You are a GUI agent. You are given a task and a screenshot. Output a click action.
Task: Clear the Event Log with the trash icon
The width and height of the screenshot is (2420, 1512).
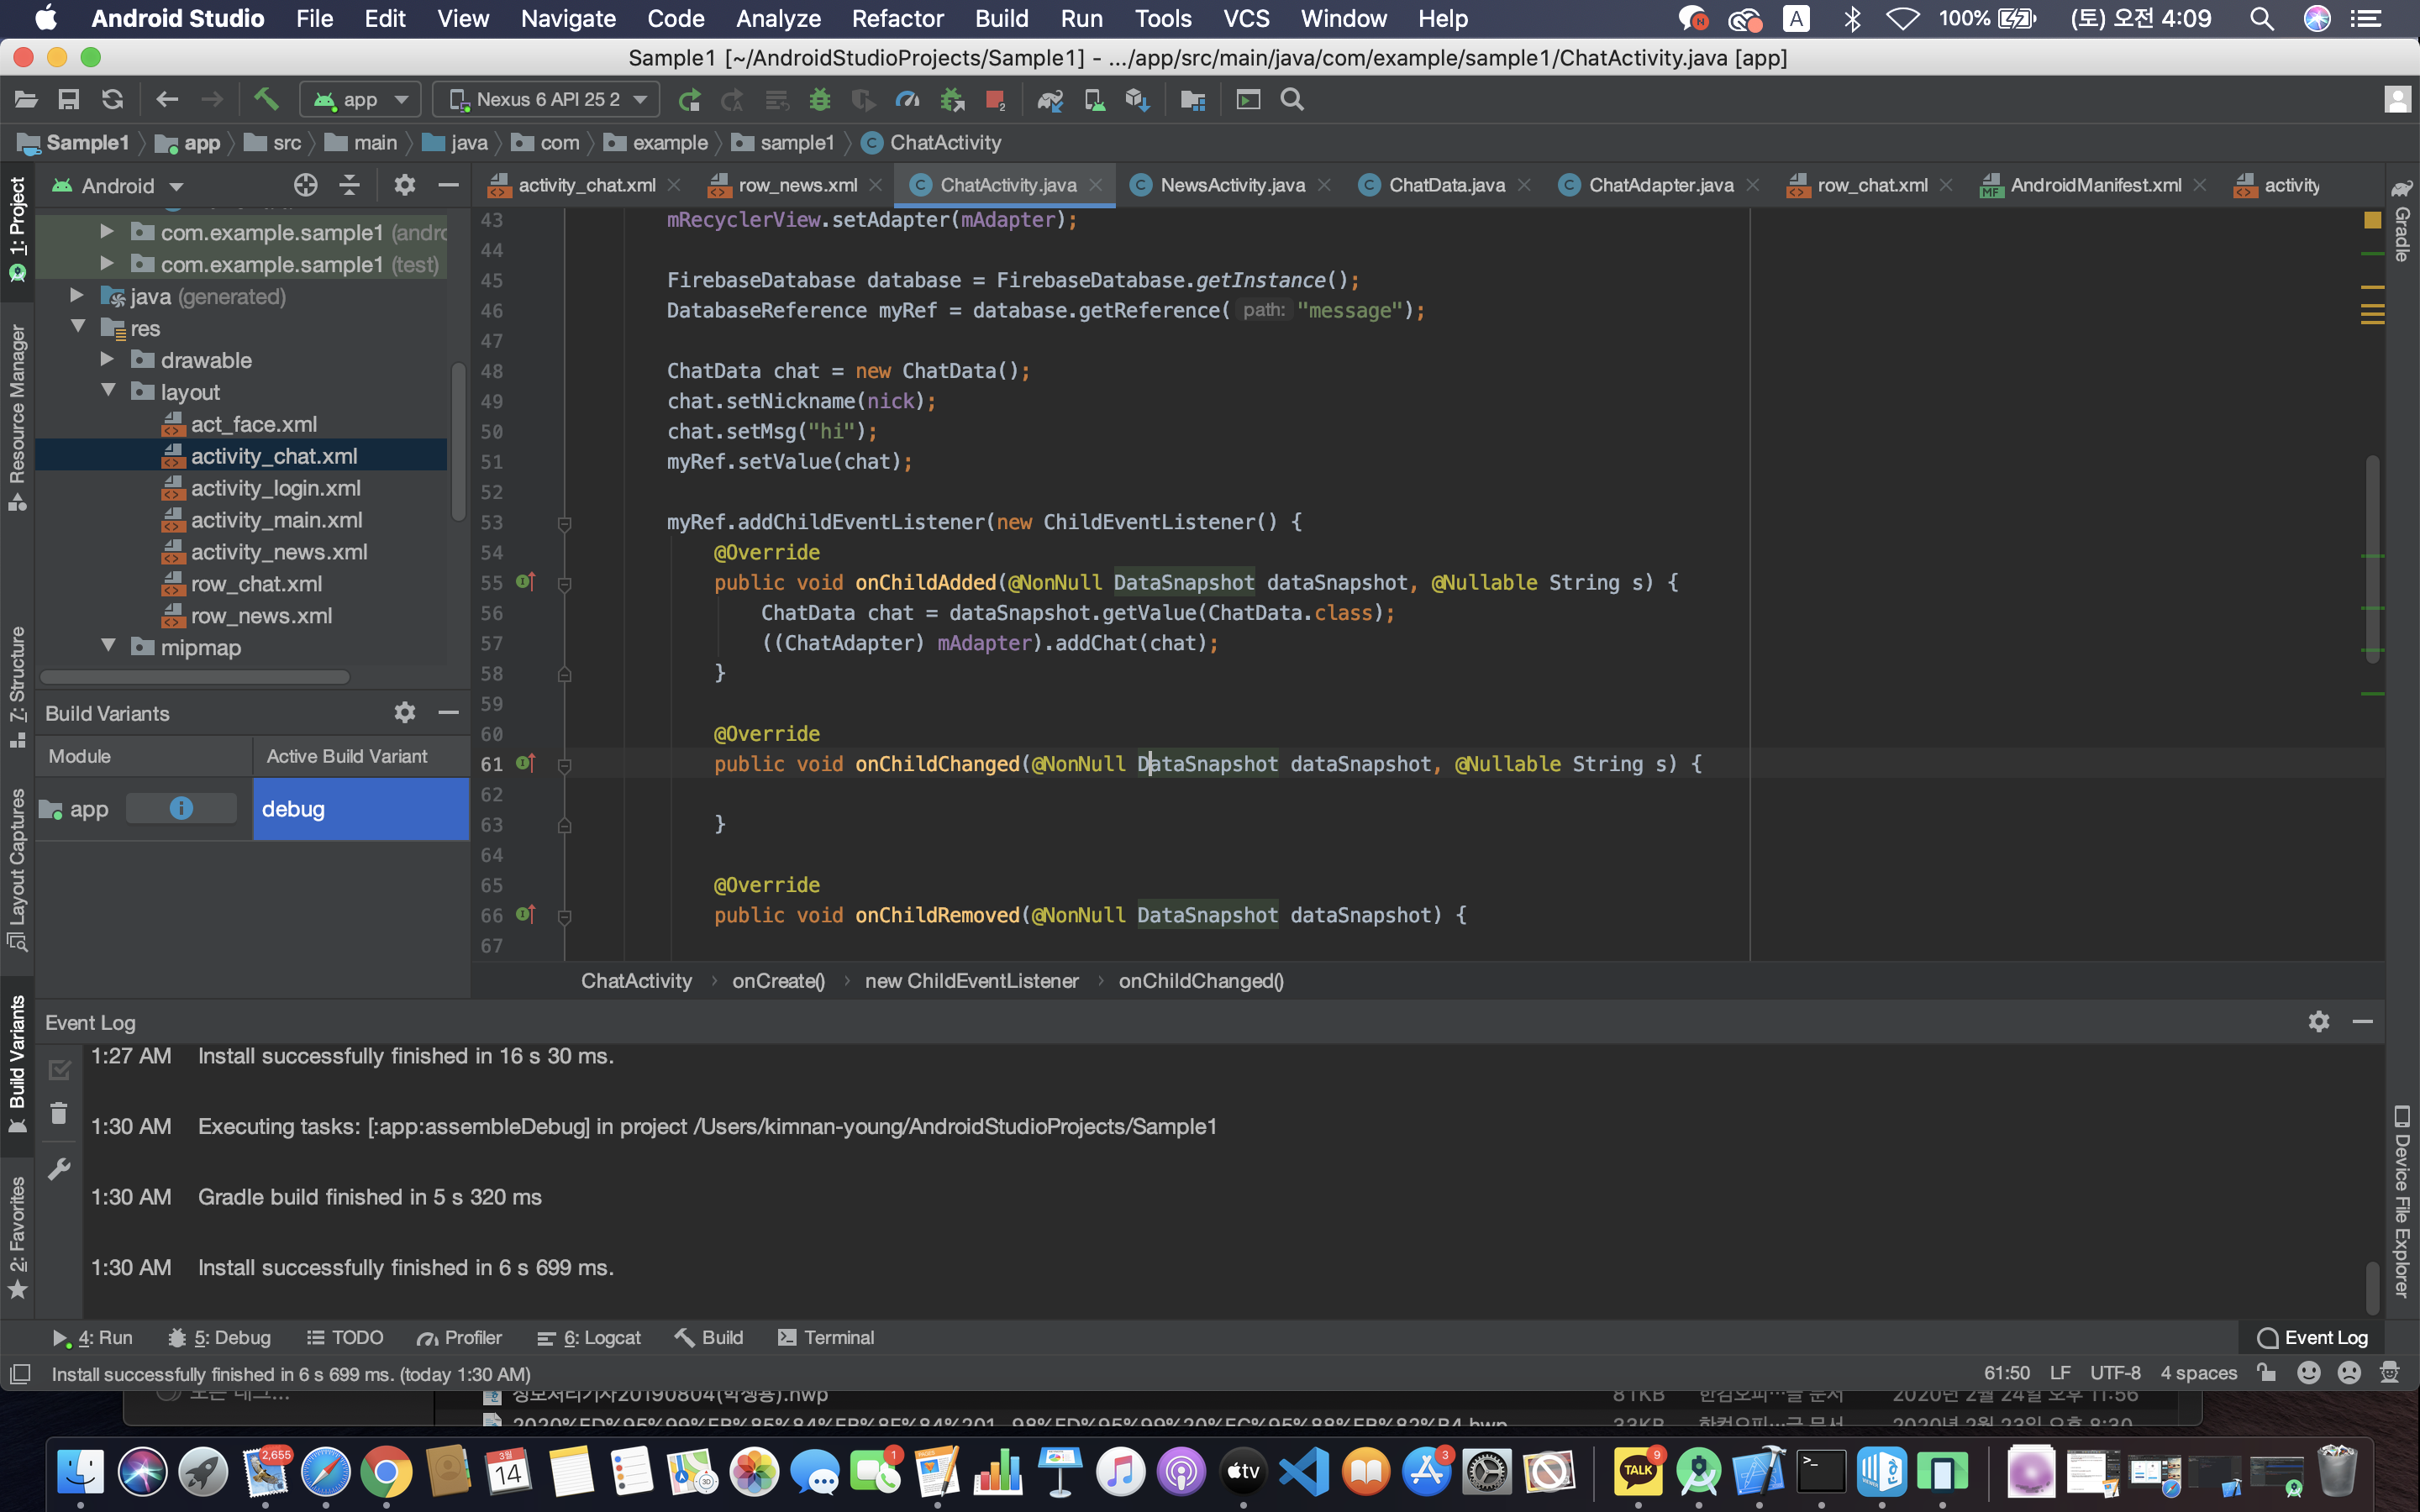[x=59, y=1113]
